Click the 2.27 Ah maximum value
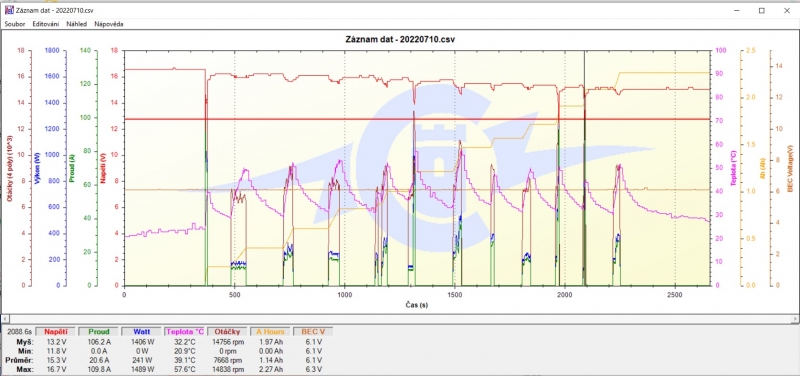The image size is (800, 376). (271, 369)
